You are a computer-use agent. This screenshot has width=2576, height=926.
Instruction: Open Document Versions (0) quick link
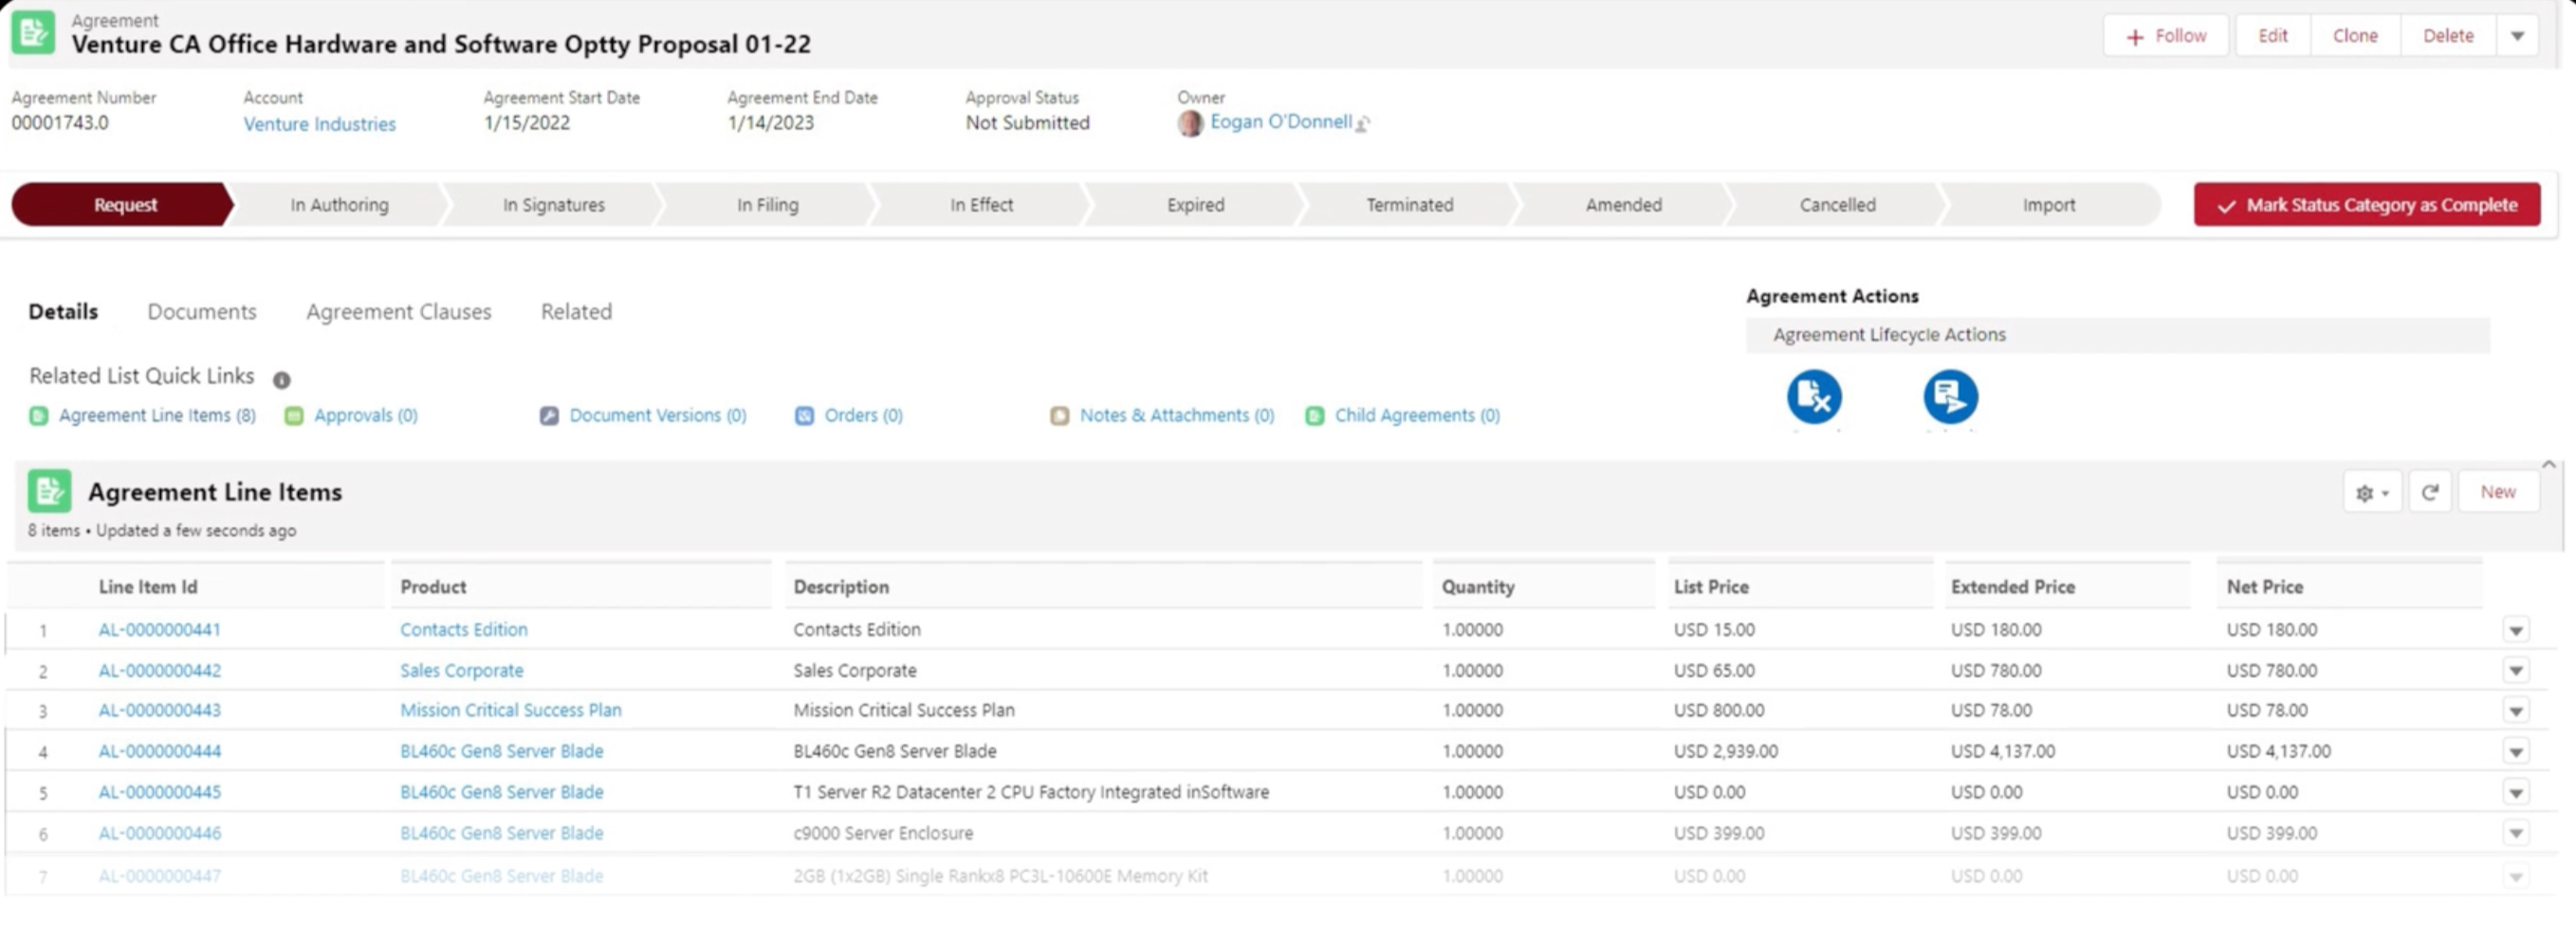point(657,416)
